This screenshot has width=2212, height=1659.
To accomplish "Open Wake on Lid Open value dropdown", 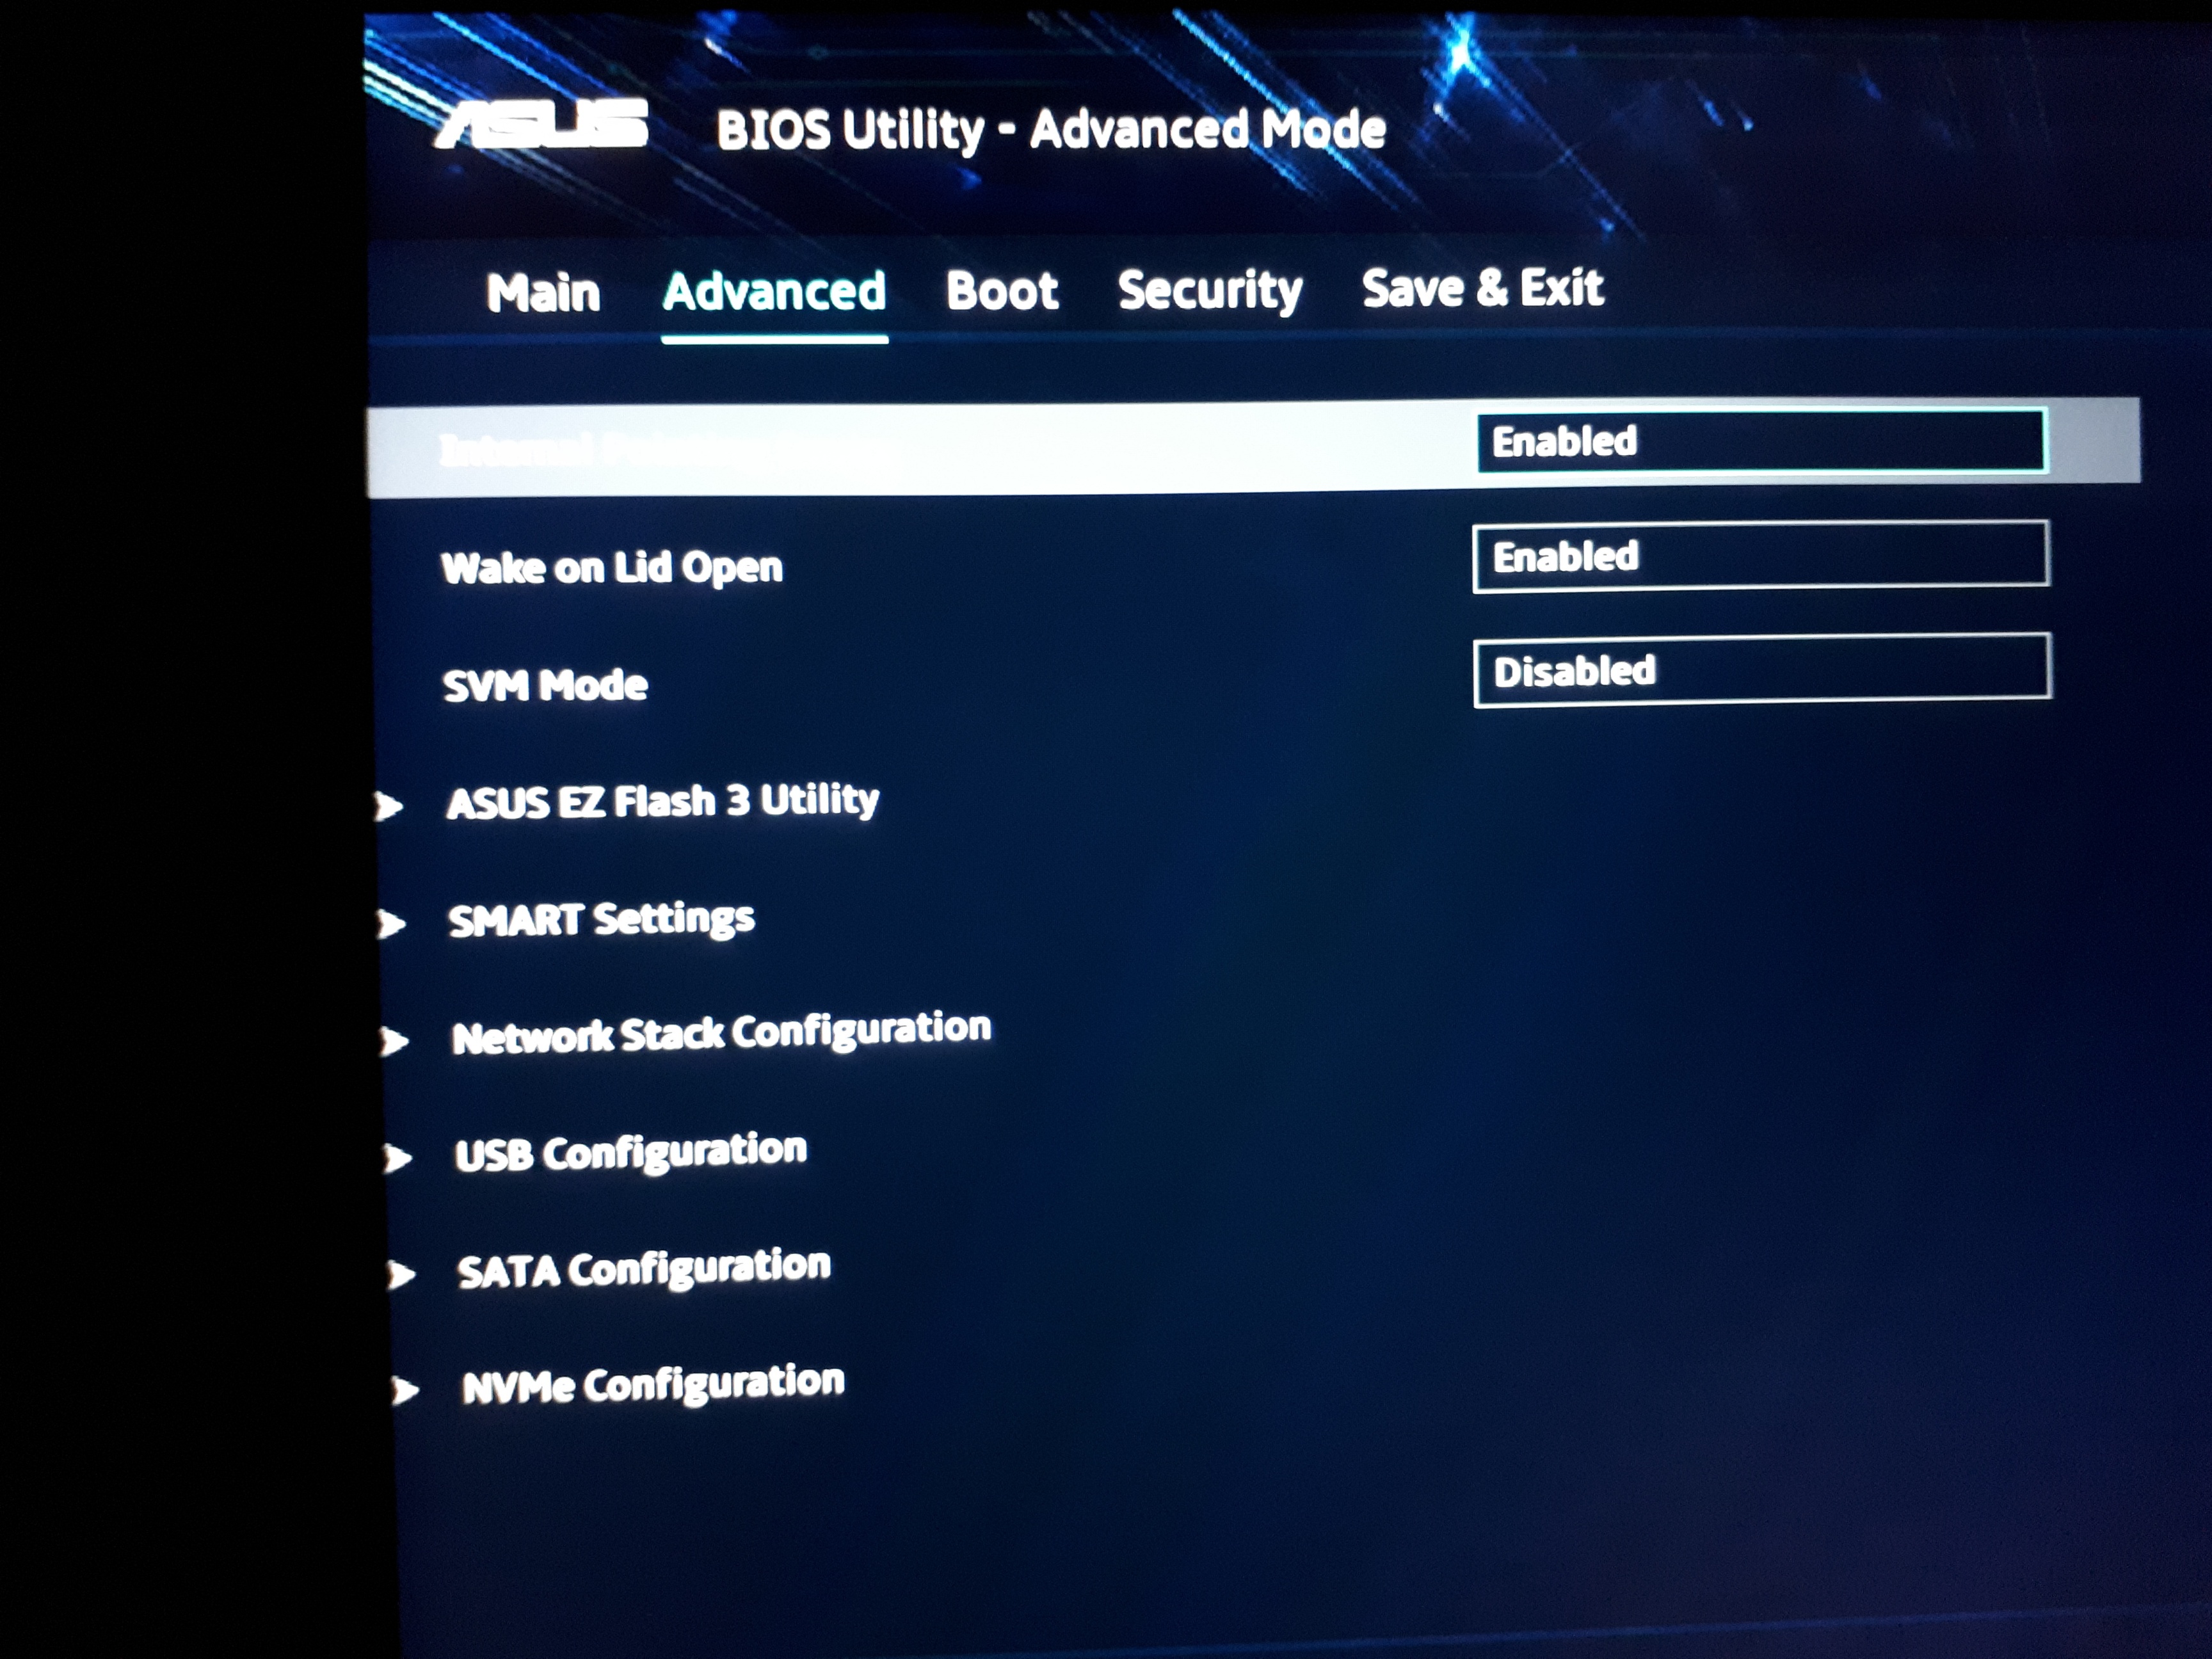I will pyautogui.click(x=1760, y=556).
